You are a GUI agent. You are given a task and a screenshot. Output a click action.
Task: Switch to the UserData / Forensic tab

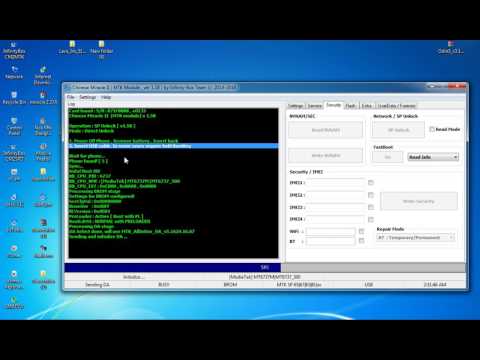[x=397, y=106]
